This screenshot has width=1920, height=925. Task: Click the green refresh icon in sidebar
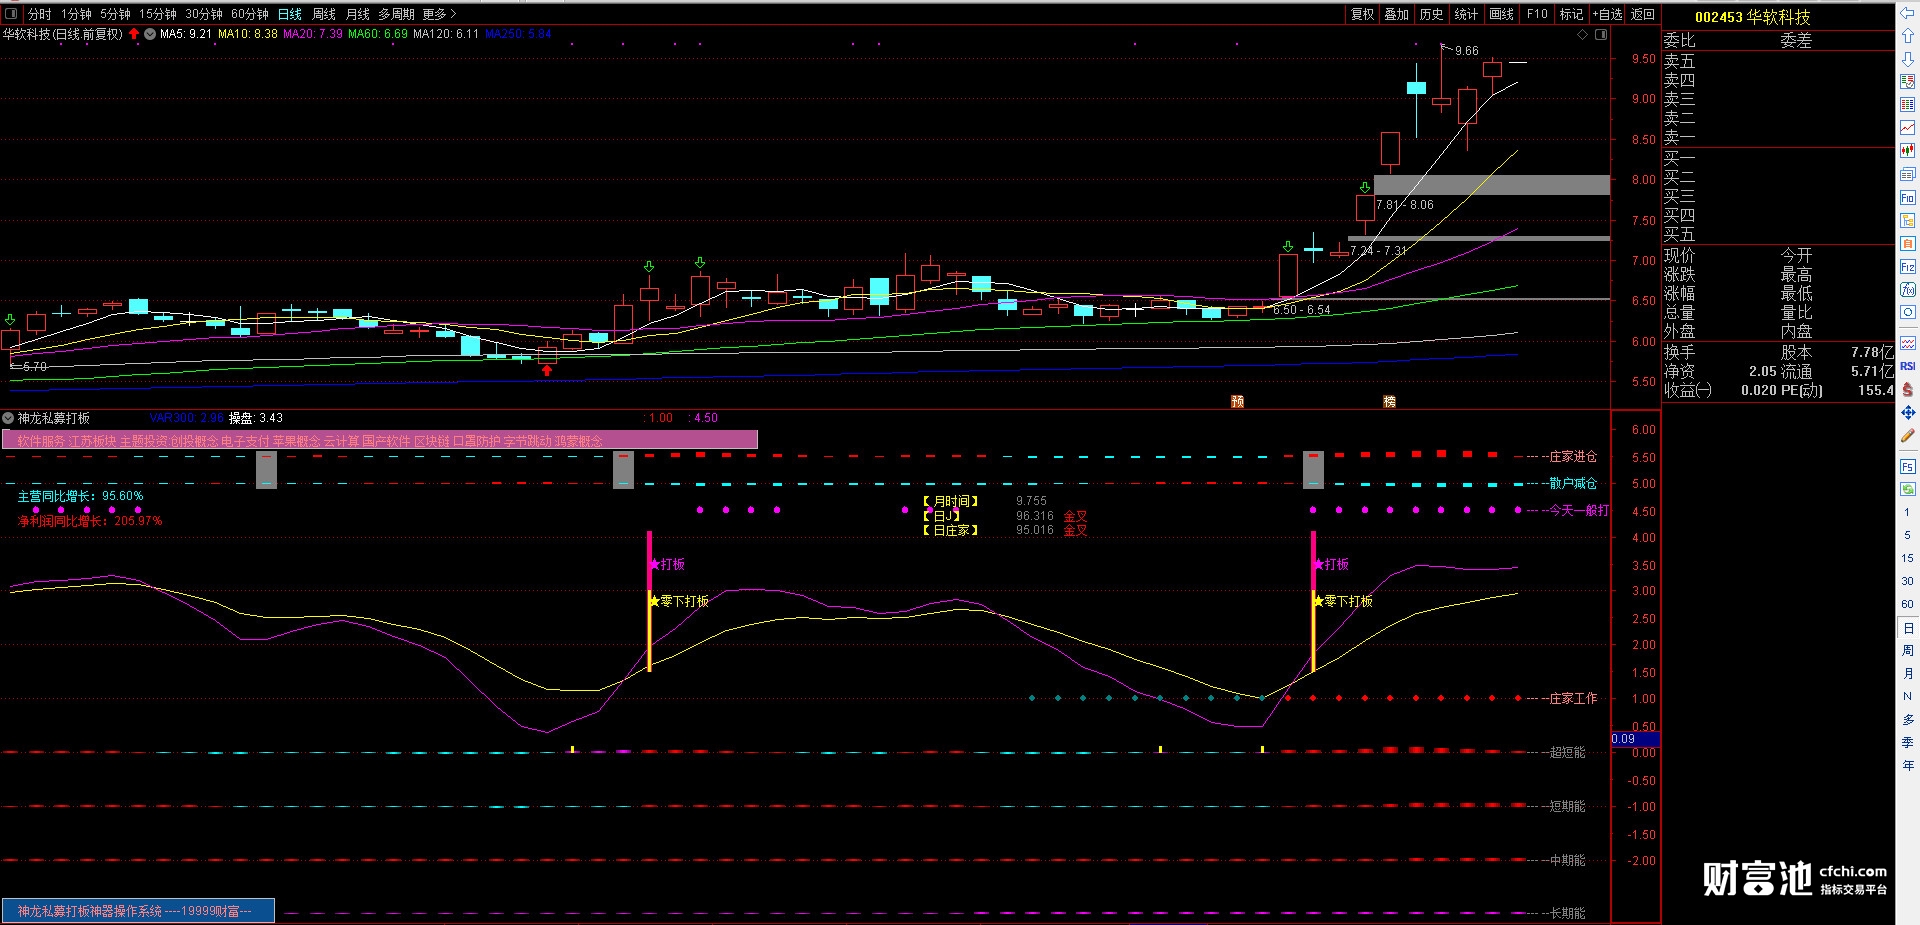click(1907, 489)
